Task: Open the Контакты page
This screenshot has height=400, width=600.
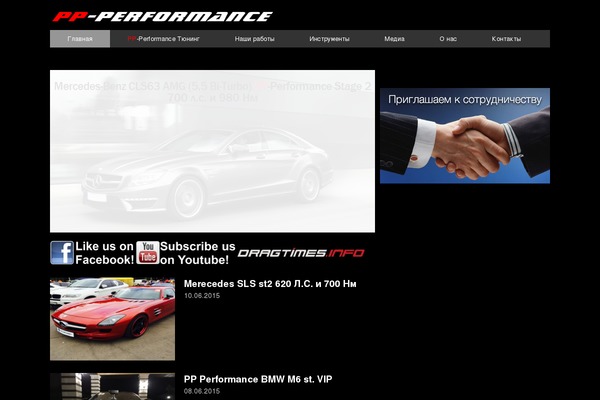Action: click(506, 39)
